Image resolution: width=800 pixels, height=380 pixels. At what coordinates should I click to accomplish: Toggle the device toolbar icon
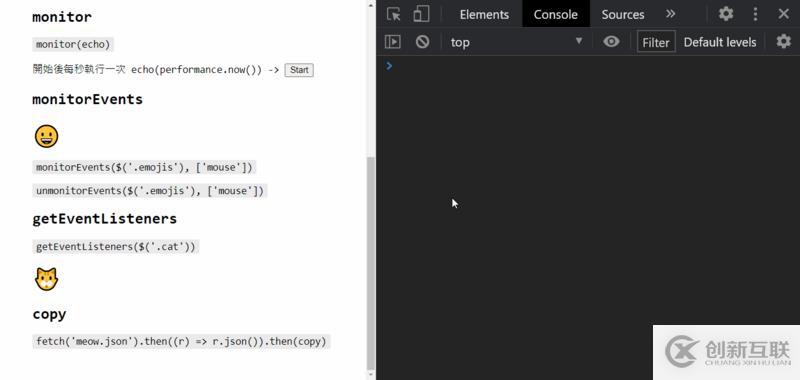[x=421, y=14]
